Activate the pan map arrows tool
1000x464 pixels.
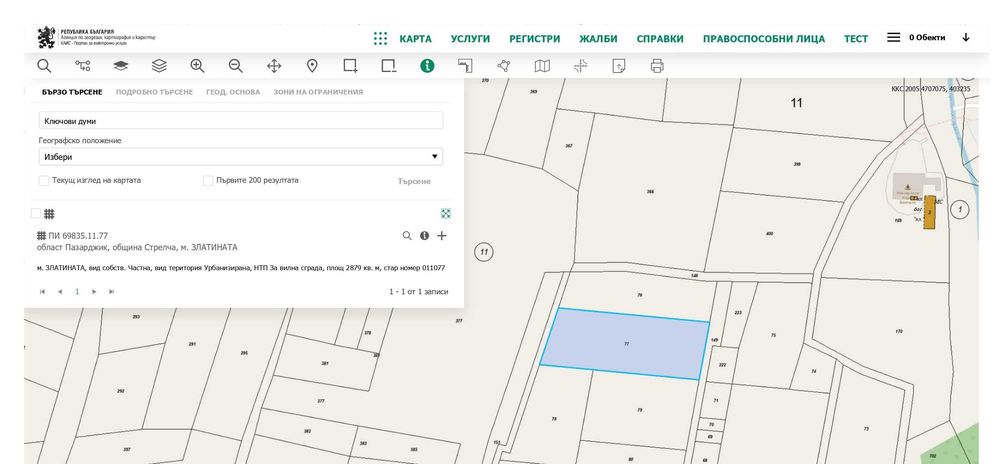[x=274, y=66]
